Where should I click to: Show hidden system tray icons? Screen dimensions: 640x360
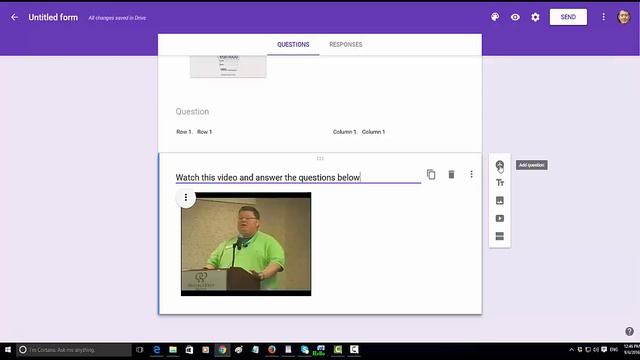pyautogui.click(x=571, y=350)
